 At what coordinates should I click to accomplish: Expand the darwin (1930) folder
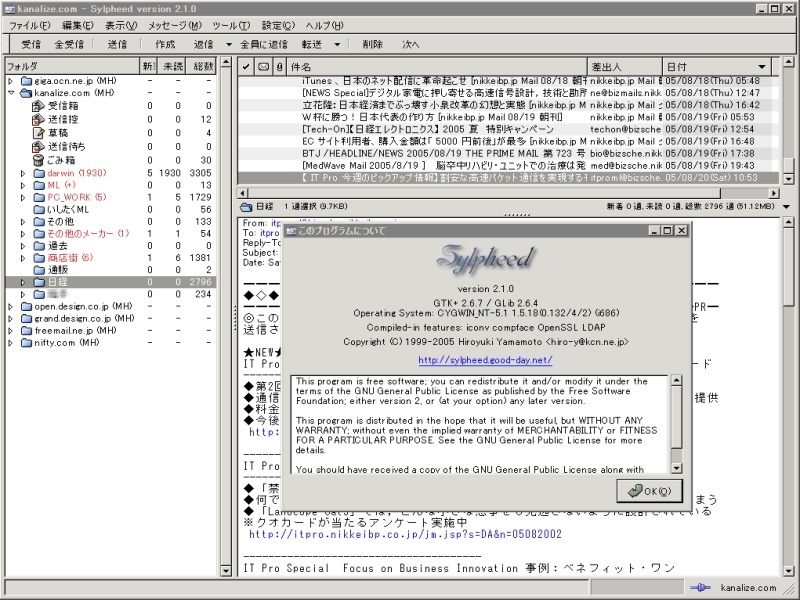pyautogui.click(x=22, y=173)
